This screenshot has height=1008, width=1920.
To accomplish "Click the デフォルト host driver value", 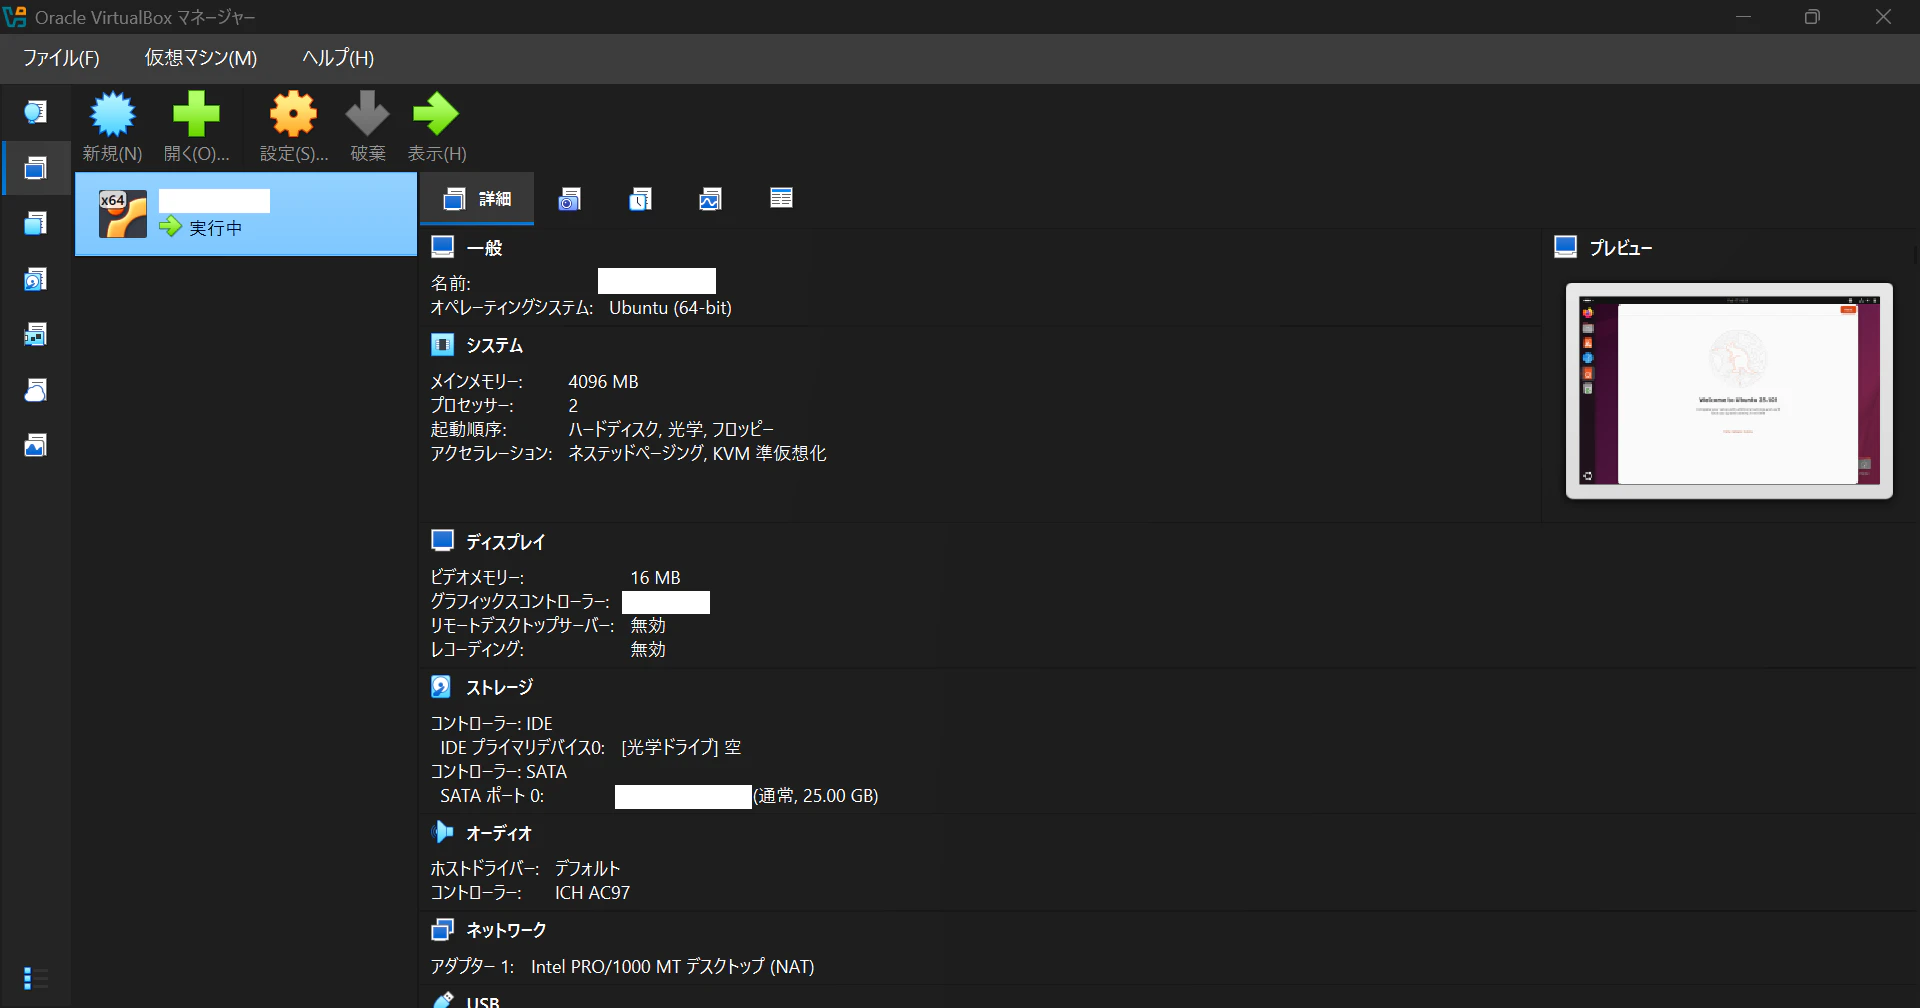I will [x=588, y=868].
